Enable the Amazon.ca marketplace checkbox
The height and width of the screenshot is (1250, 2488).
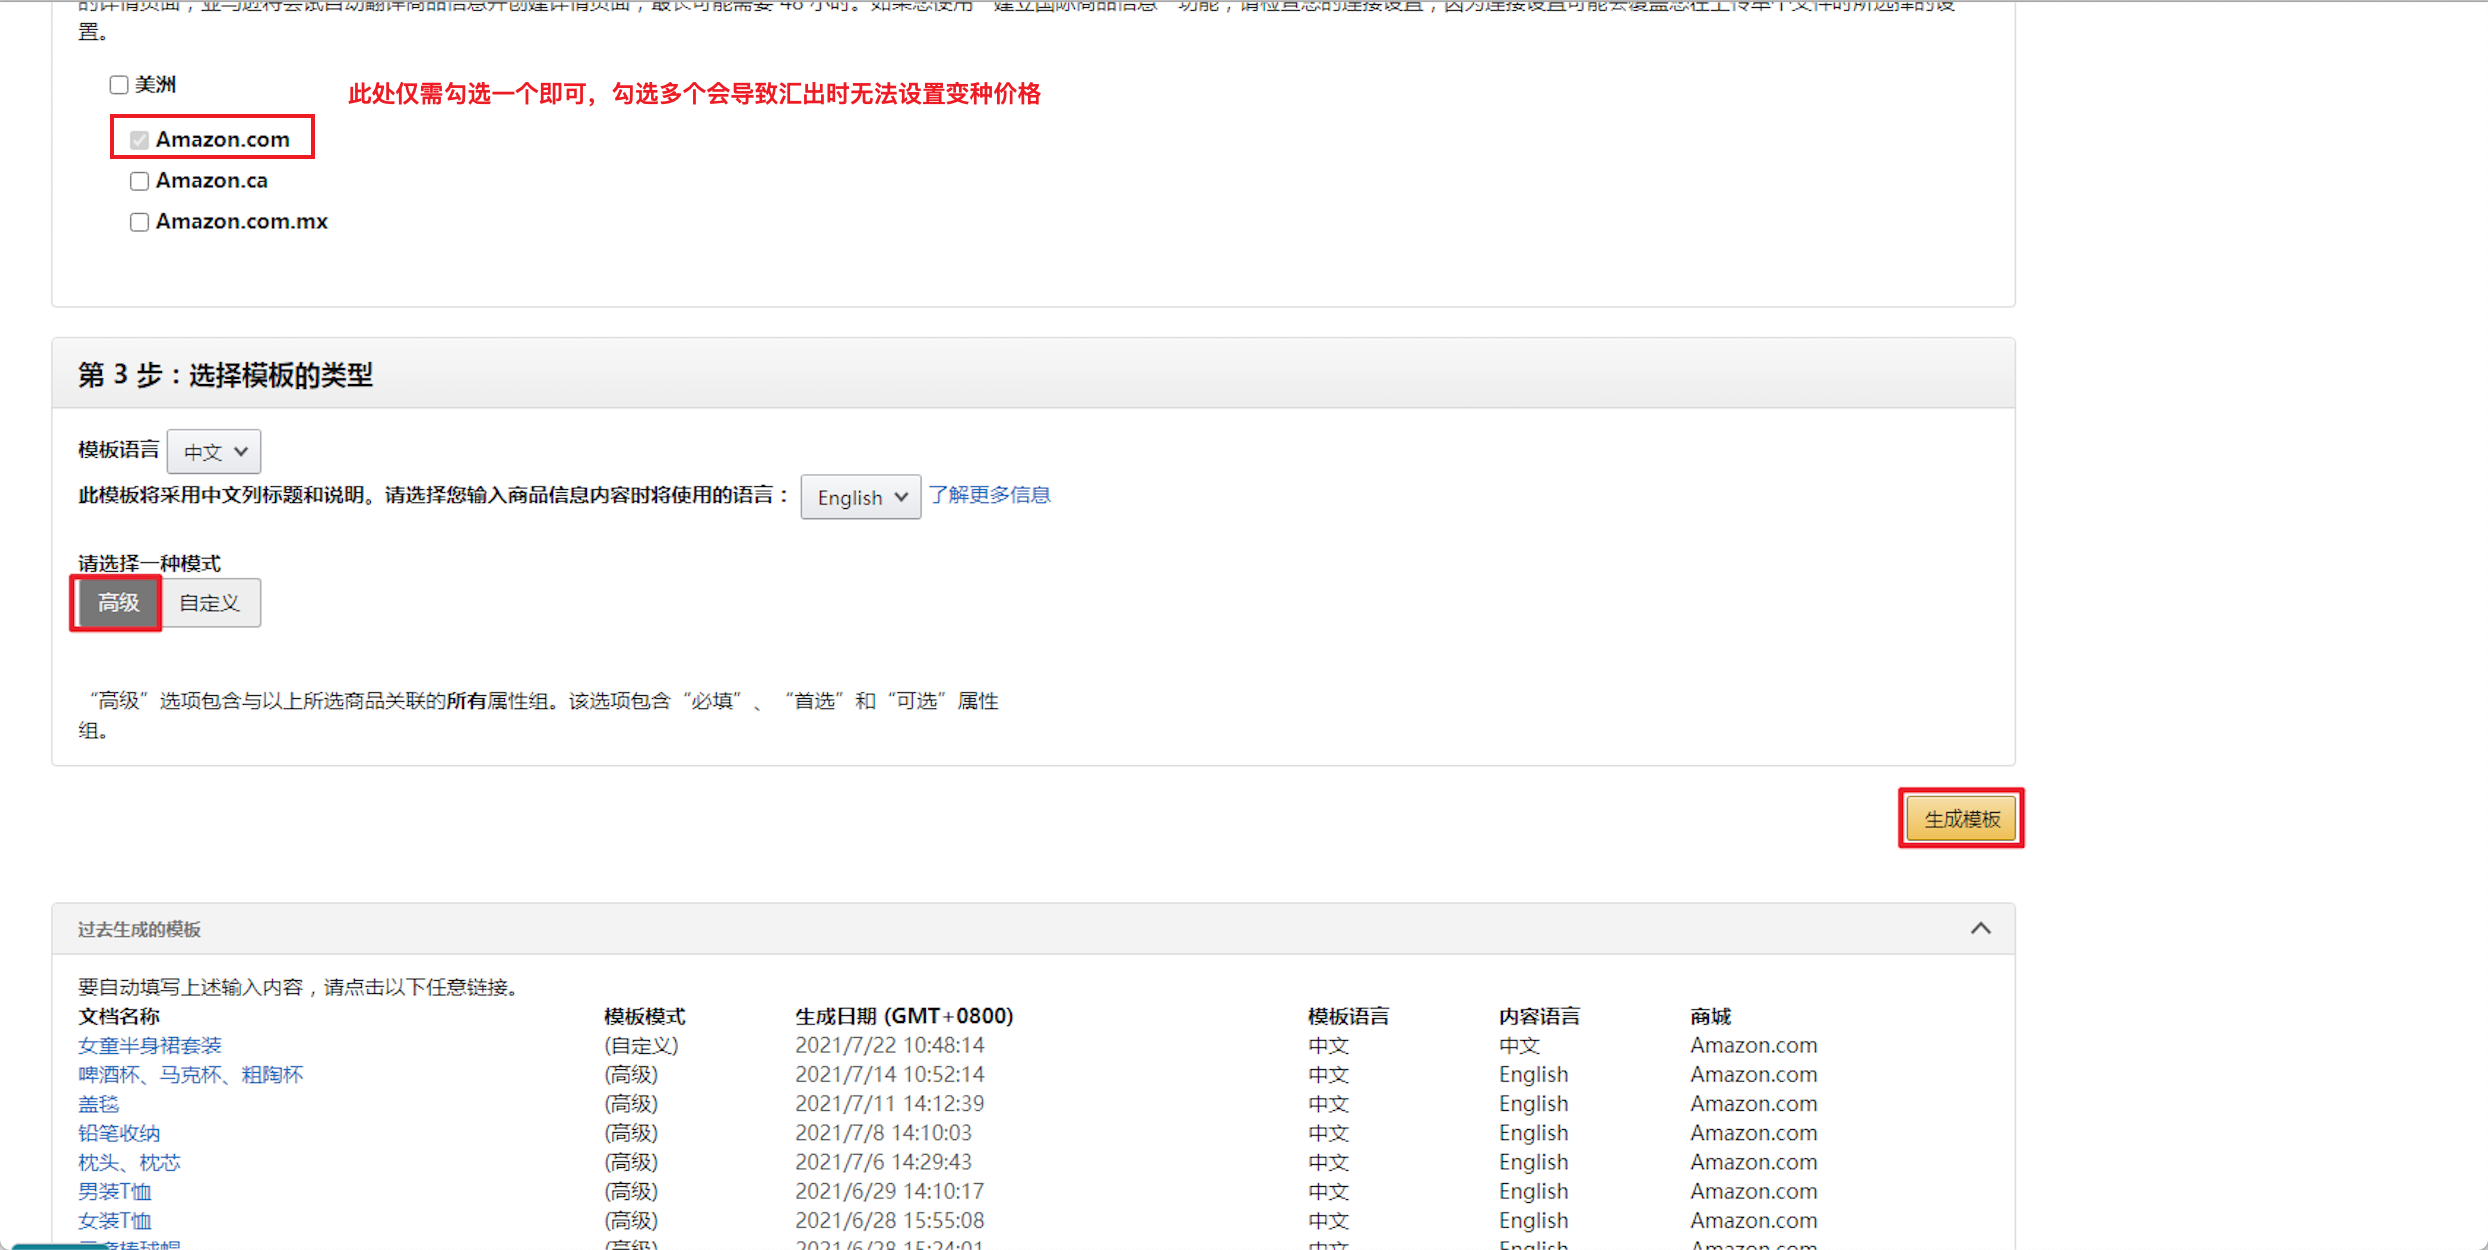(x=140, y=181)
